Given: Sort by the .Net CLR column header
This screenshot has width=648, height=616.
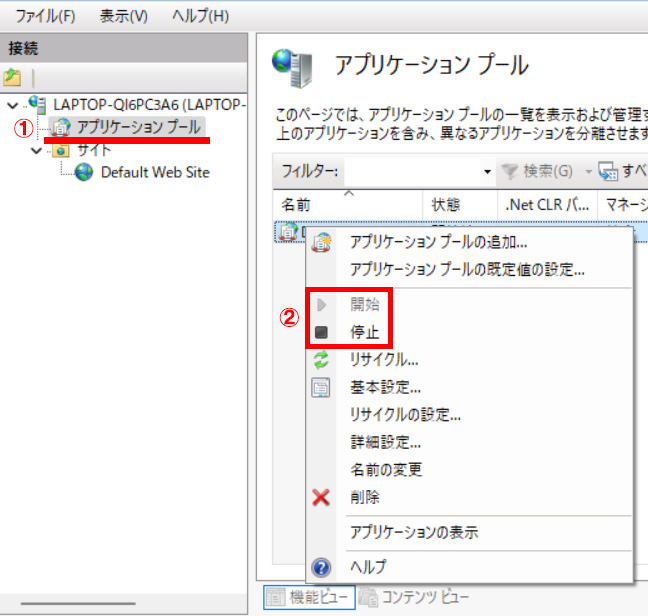Looking at the screenshot, I should (x=547, y=205).
